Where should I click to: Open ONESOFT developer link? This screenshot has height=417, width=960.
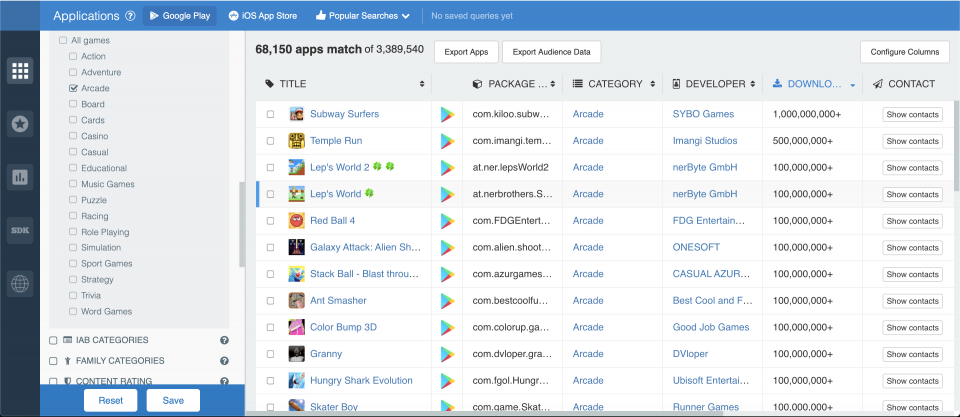697,247
